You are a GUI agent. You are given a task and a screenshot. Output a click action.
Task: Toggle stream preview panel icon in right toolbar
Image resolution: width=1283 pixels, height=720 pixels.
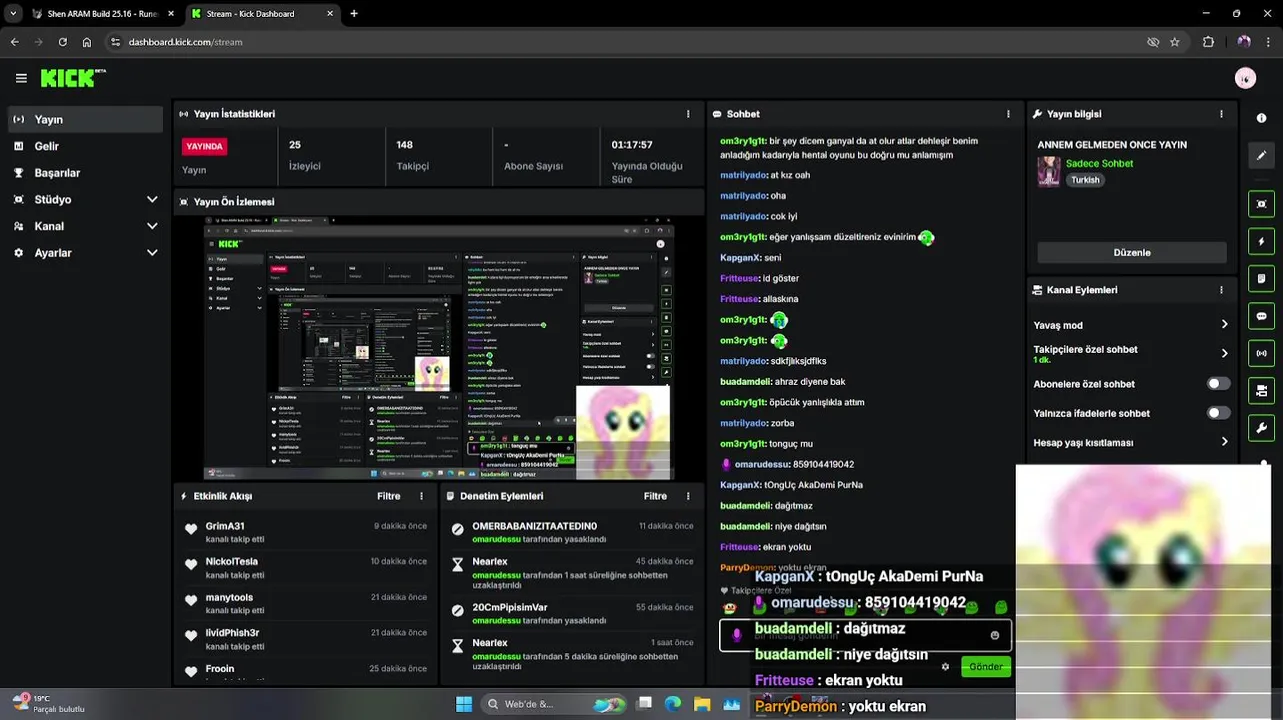1261,204
